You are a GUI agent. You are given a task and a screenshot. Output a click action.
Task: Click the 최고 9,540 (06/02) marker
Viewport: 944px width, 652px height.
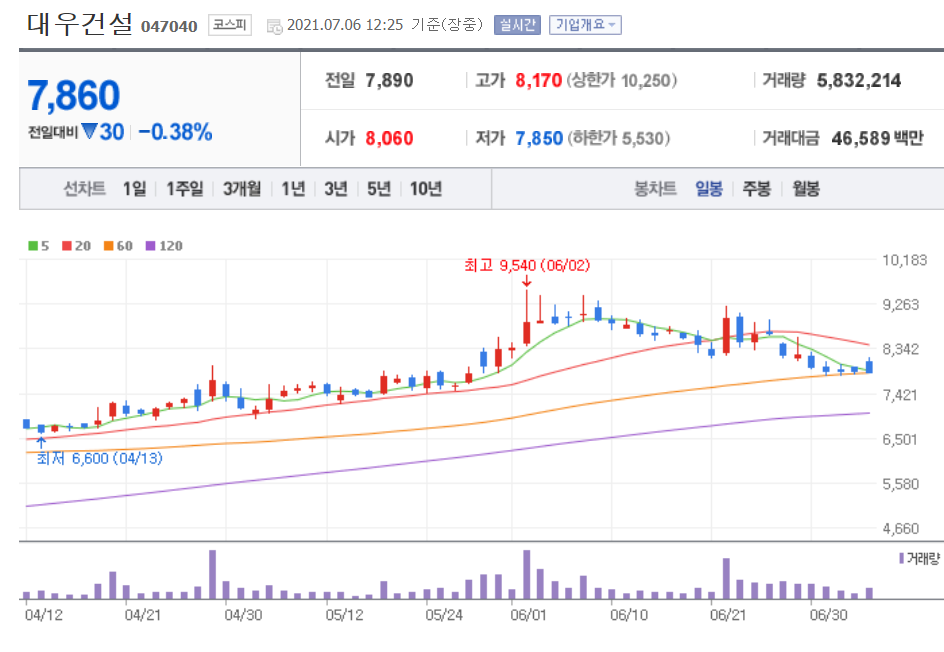tap(527, 265)
